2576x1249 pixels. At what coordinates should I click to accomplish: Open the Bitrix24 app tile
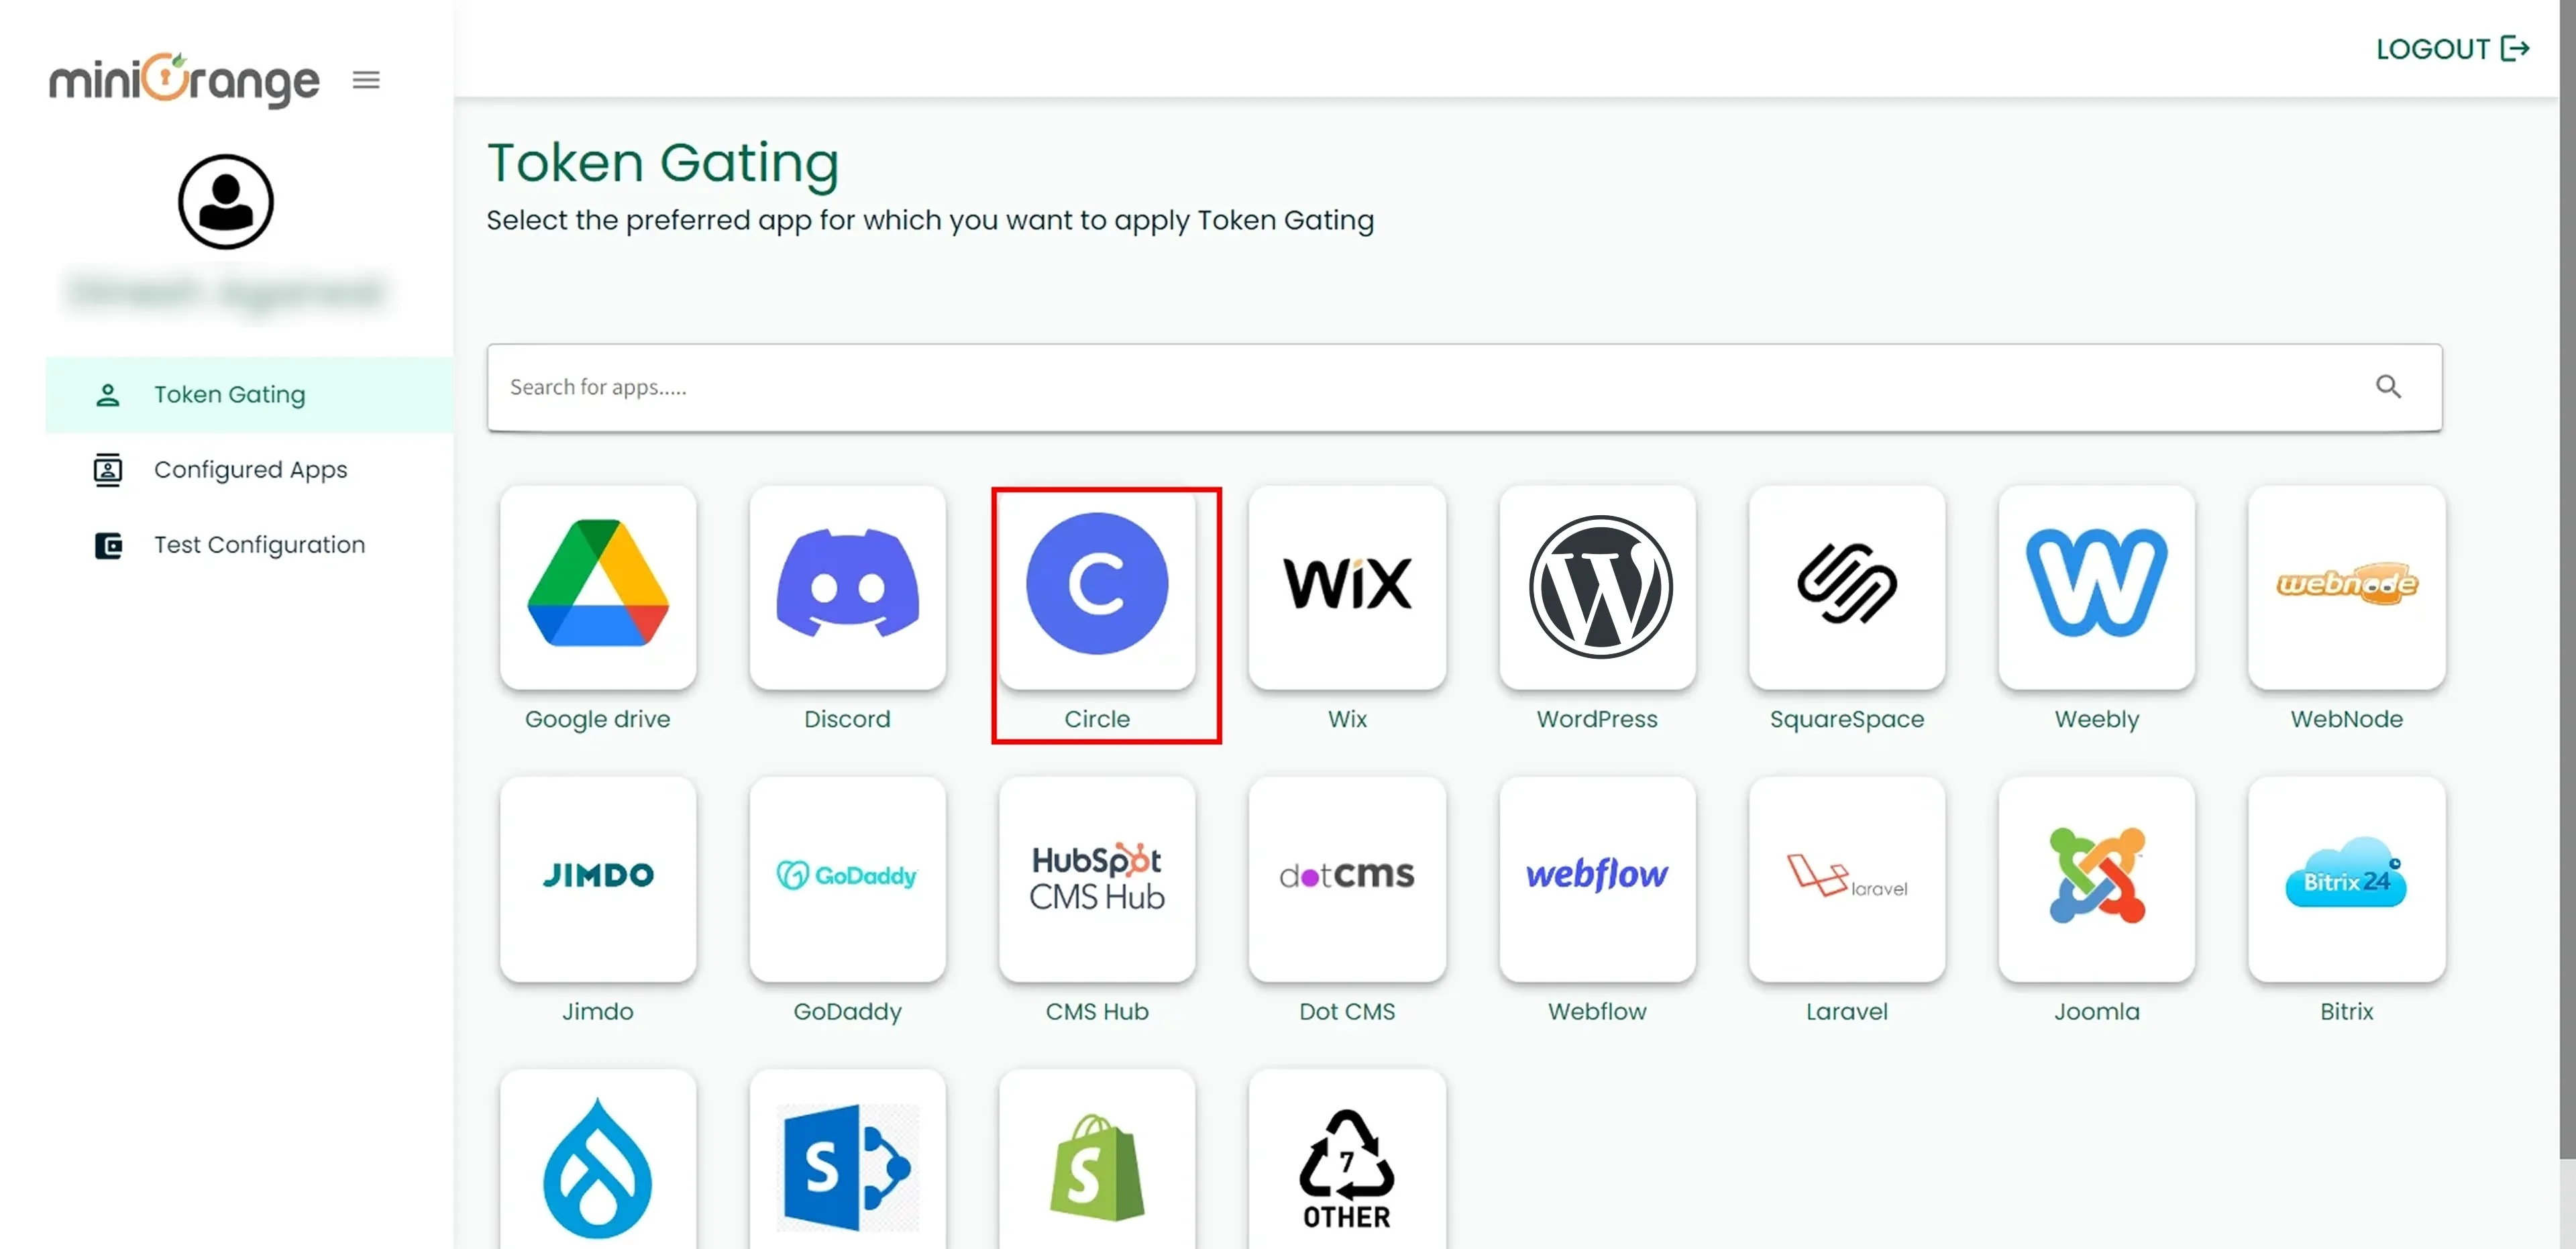2347,879
